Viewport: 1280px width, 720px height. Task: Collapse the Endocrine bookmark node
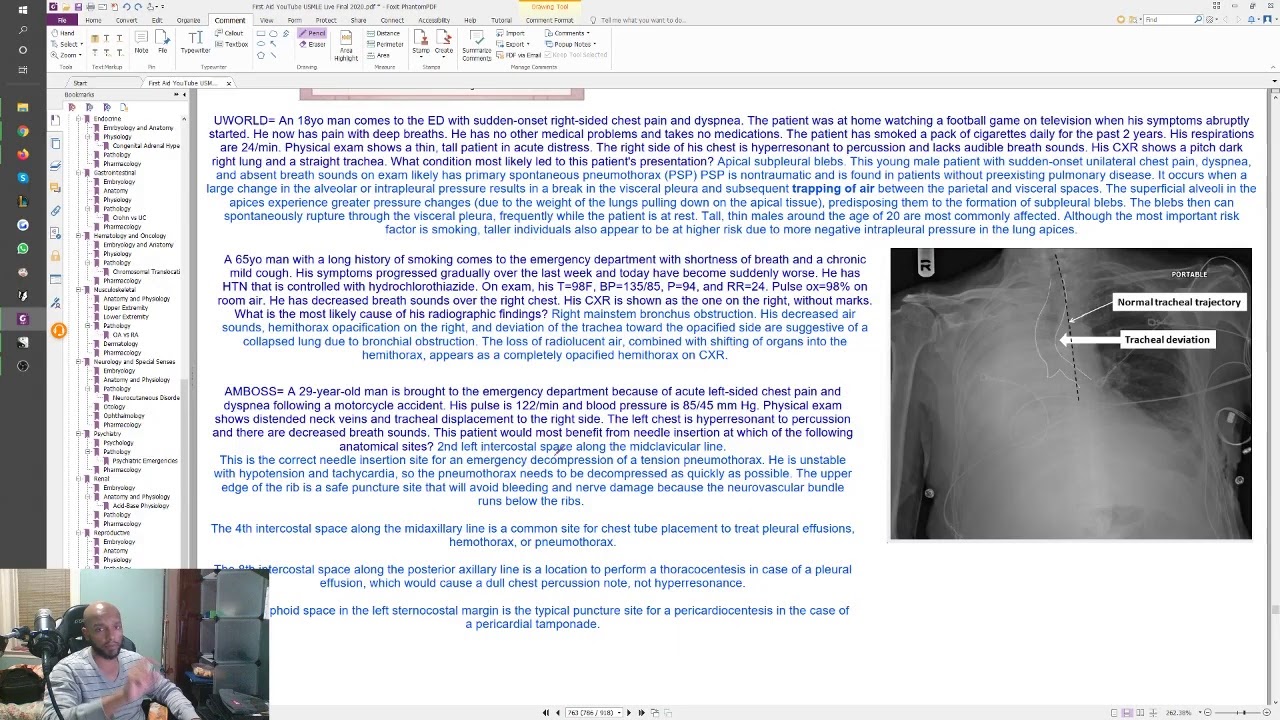point(78,119)
